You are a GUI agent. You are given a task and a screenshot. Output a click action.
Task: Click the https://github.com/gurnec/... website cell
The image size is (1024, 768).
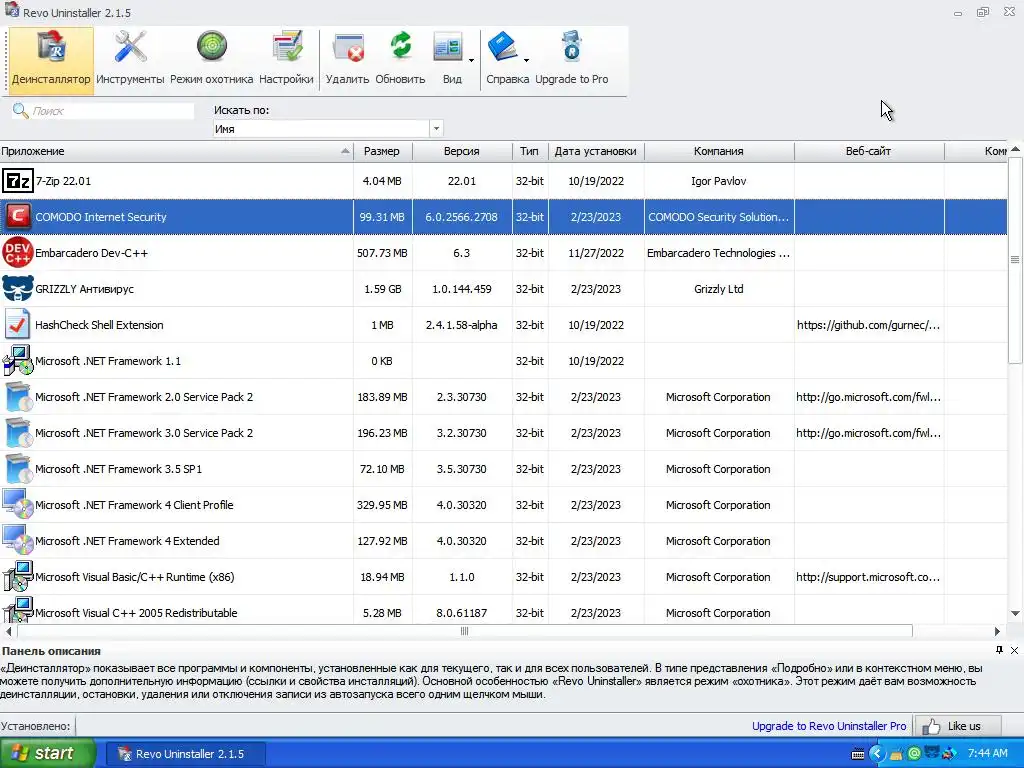[x=869, y=325]
